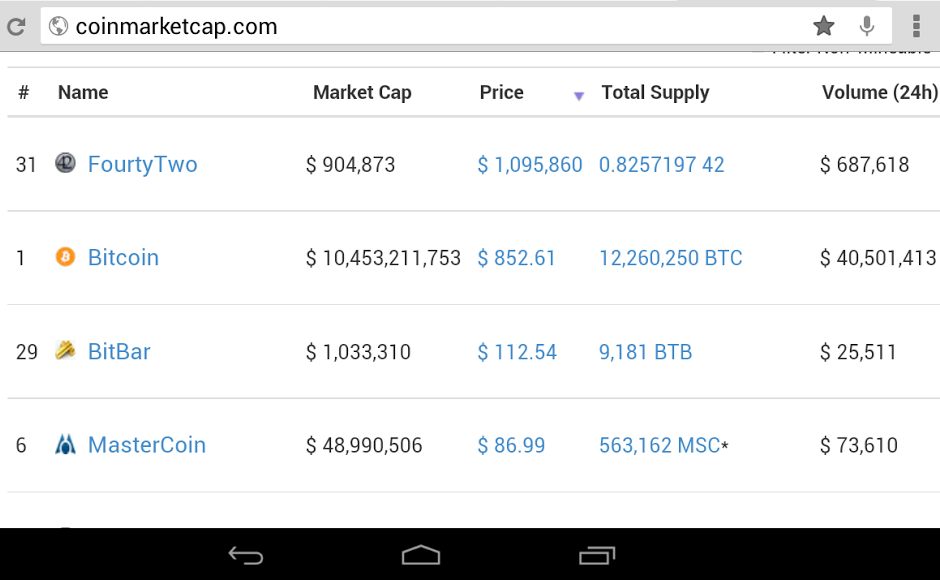
Task: Open the FourtyTwo coin link
Action: pos(143,164)
